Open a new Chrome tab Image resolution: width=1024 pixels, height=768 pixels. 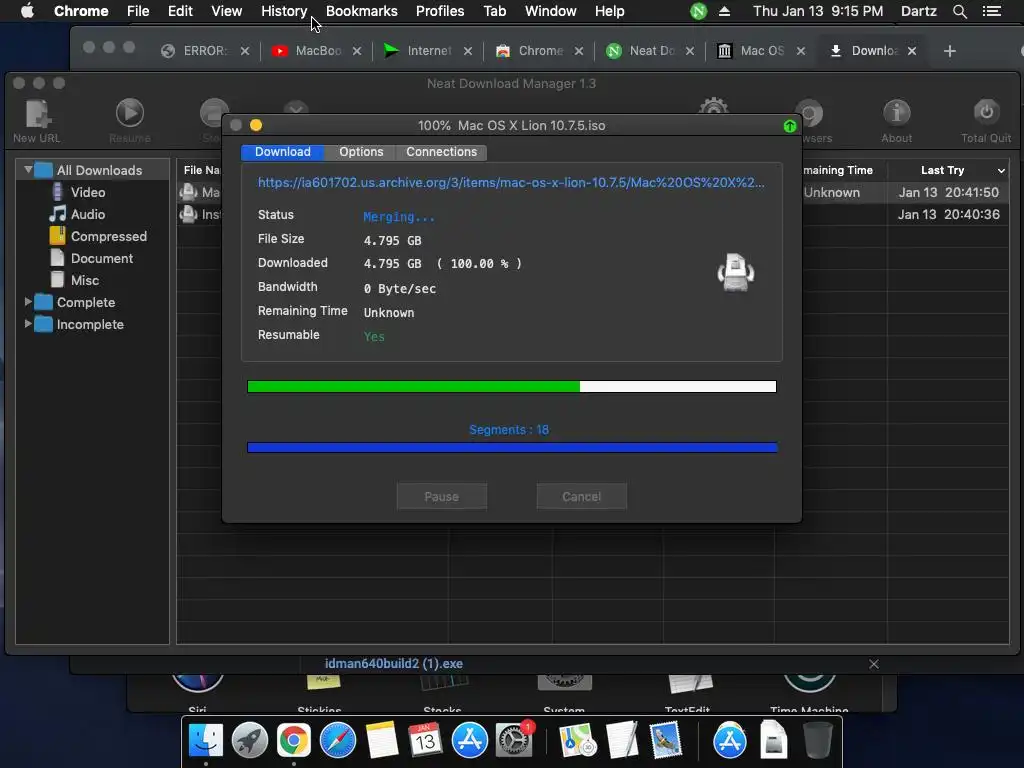point(950,51)
